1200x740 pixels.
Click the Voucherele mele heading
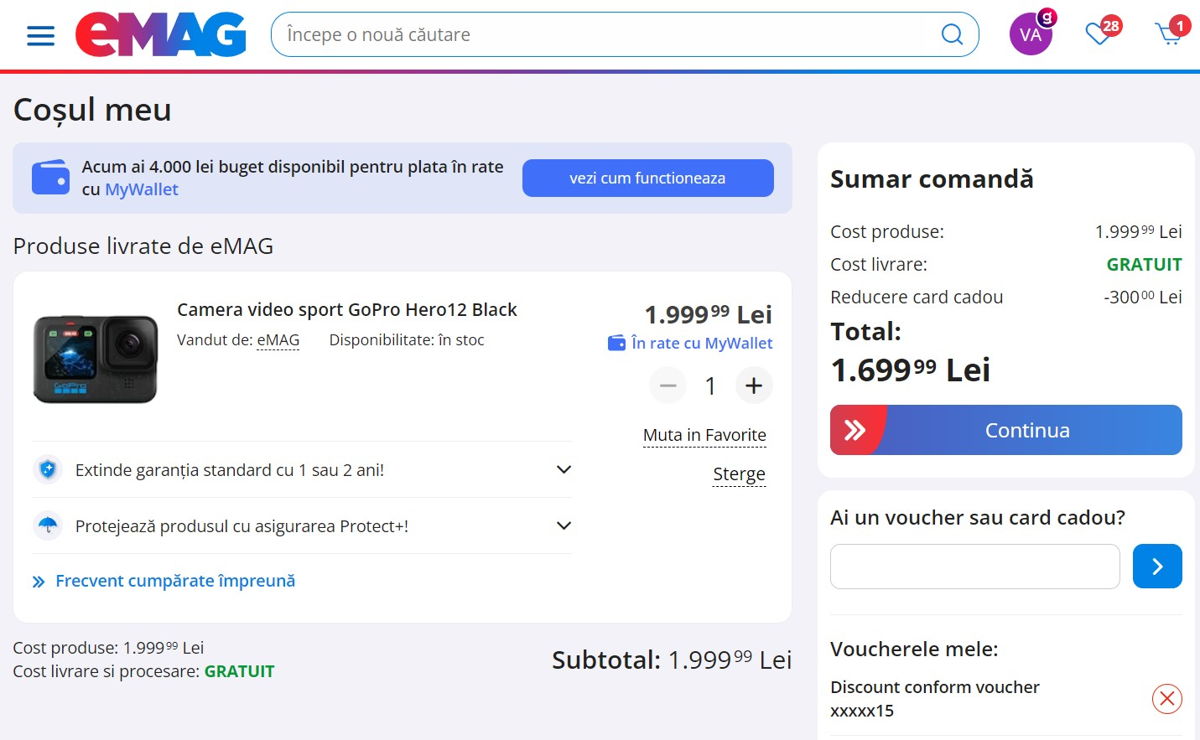pos(914,650)
